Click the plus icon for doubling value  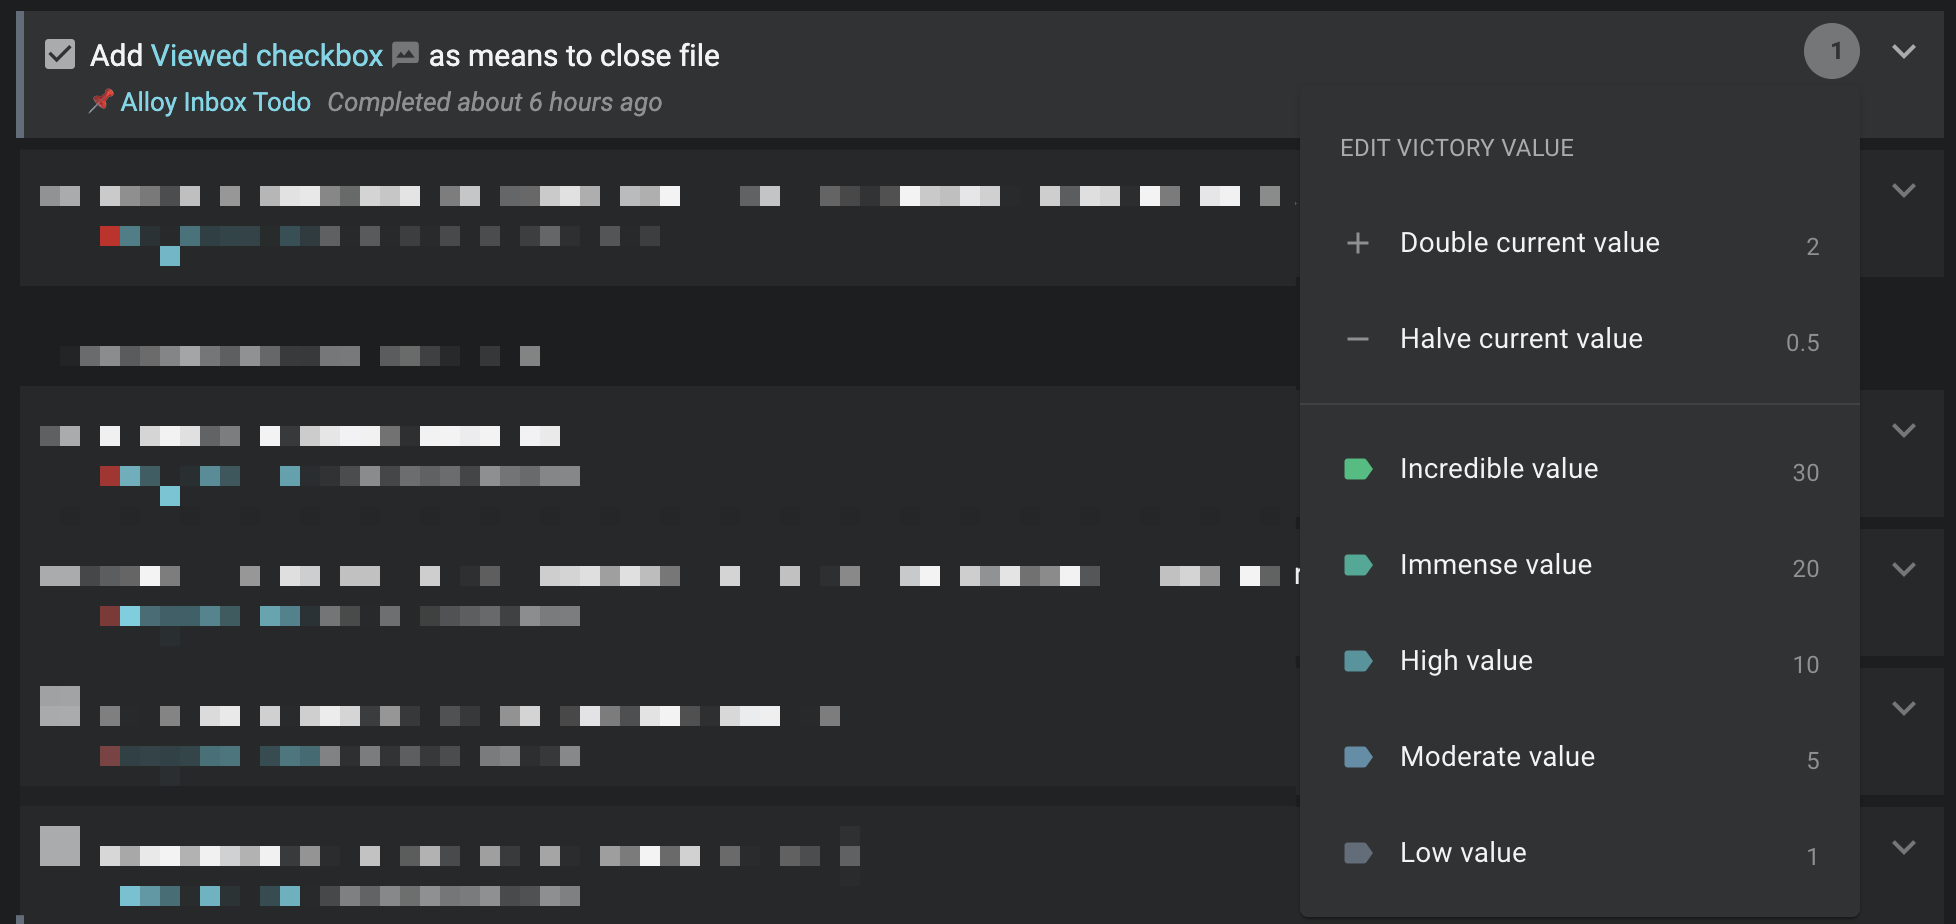[1357, 243]
